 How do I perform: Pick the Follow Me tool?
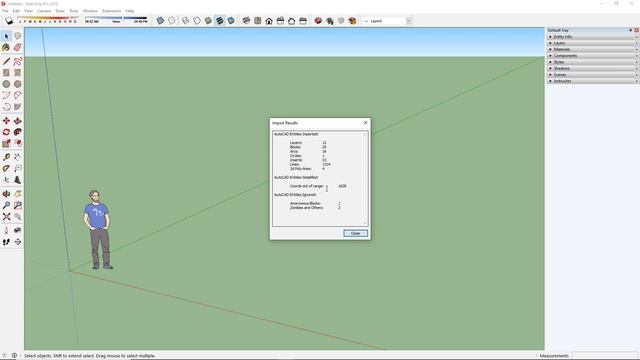pyautogui.click(x=18, y=132)
